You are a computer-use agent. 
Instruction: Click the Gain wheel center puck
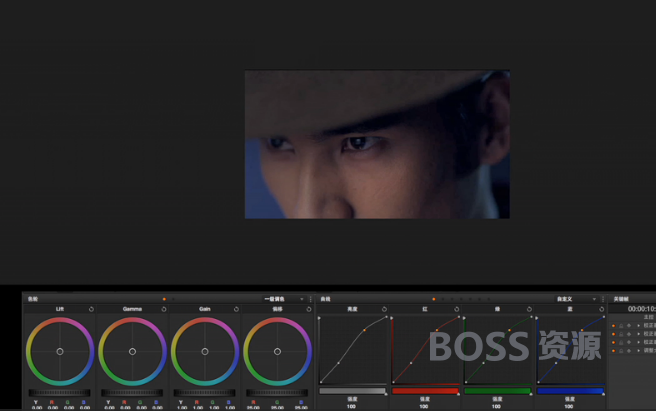[205, 352]
